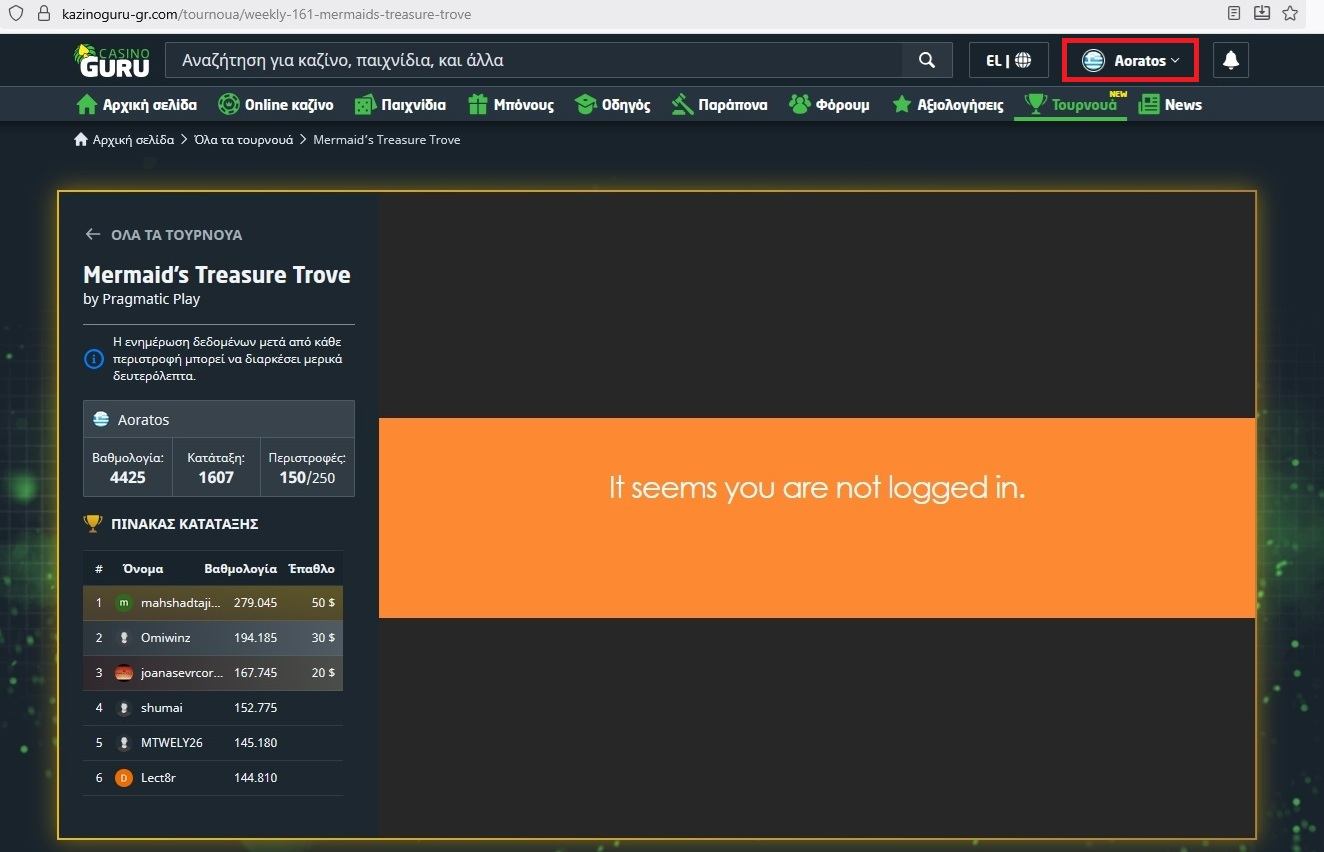The height and width of the screenshot is (852, 1324).
Task: Click the browser reader view icon
Action: coord(1234,14)
